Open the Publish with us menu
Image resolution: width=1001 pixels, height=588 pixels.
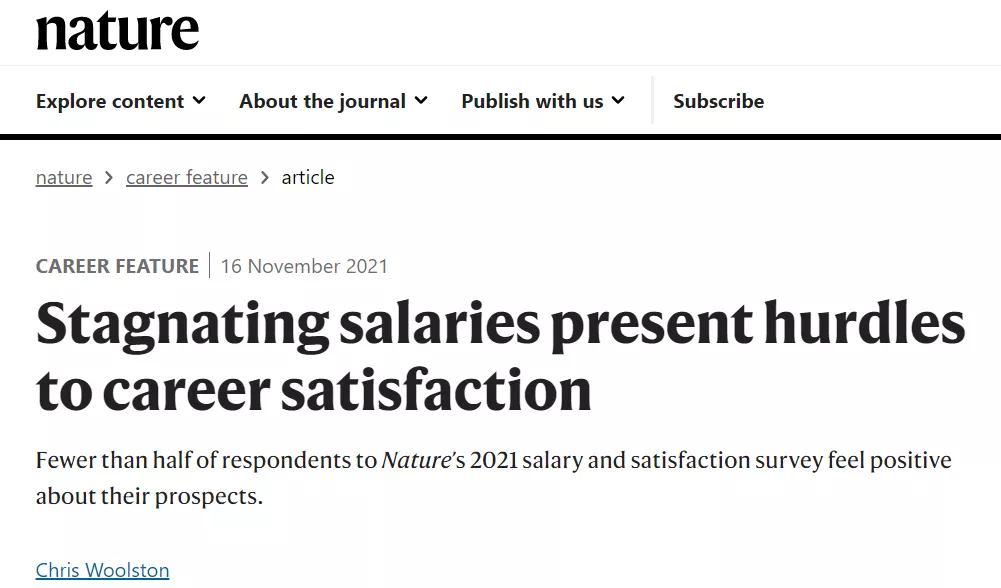(543, 101)
